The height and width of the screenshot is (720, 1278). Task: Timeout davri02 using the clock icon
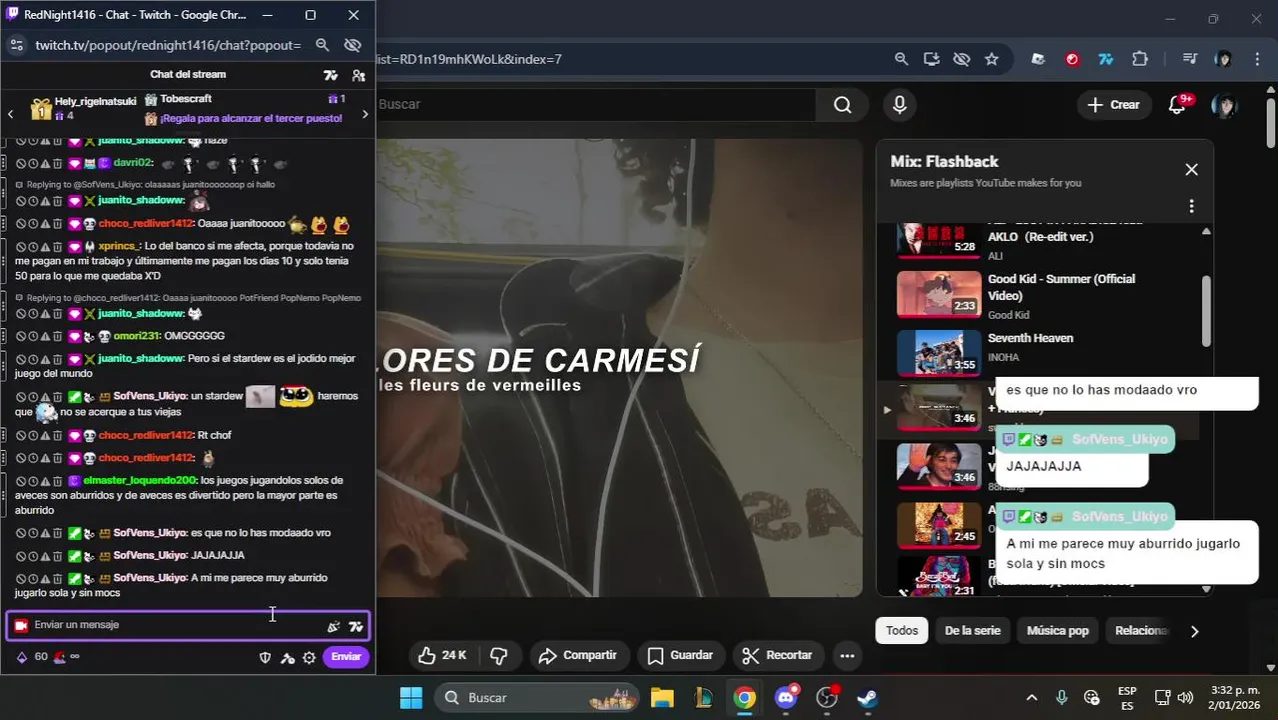(x=33, y=163)
